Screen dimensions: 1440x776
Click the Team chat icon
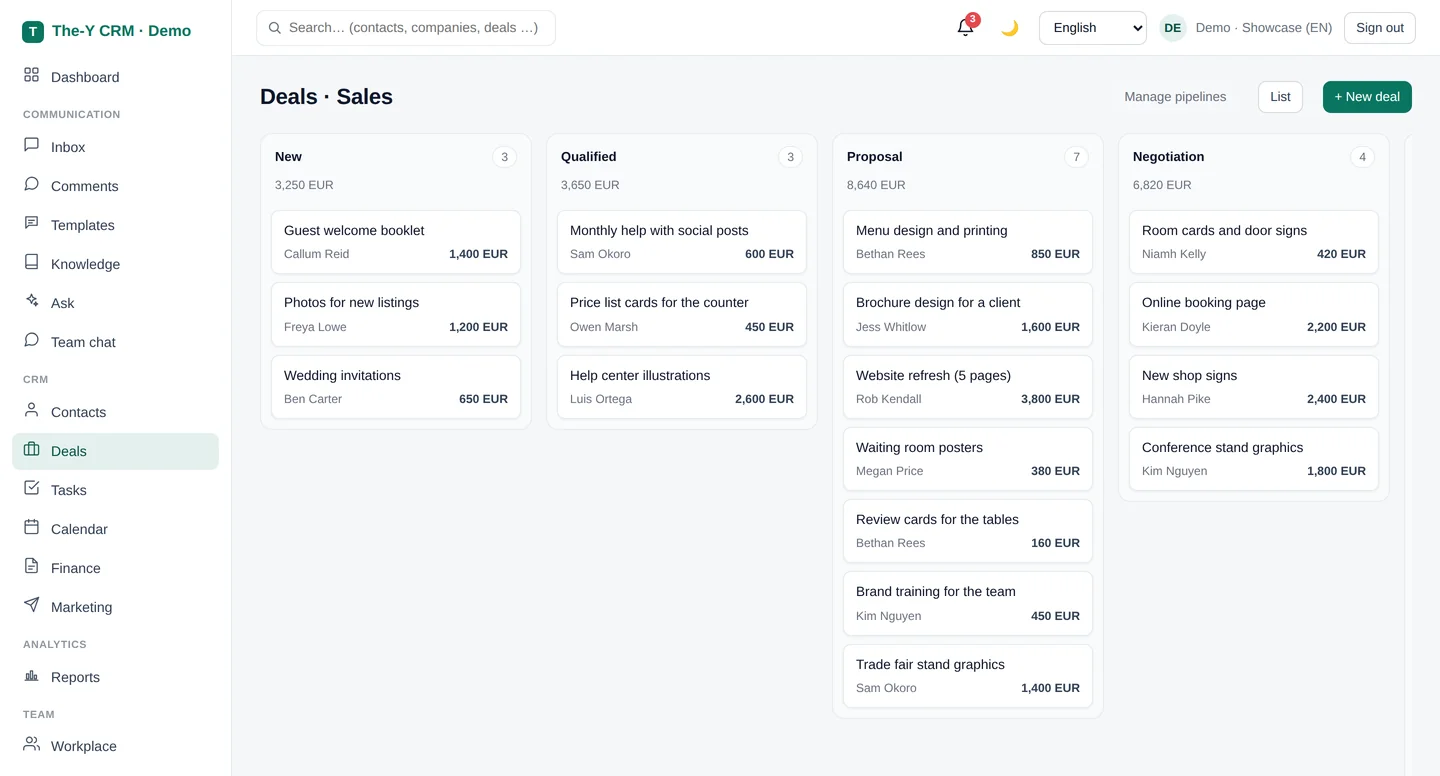(x=32, y=340)
